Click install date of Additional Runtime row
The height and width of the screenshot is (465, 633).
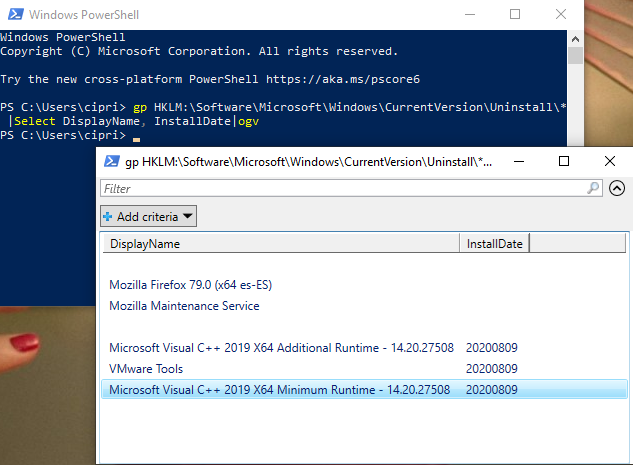[x=492, y=348]
